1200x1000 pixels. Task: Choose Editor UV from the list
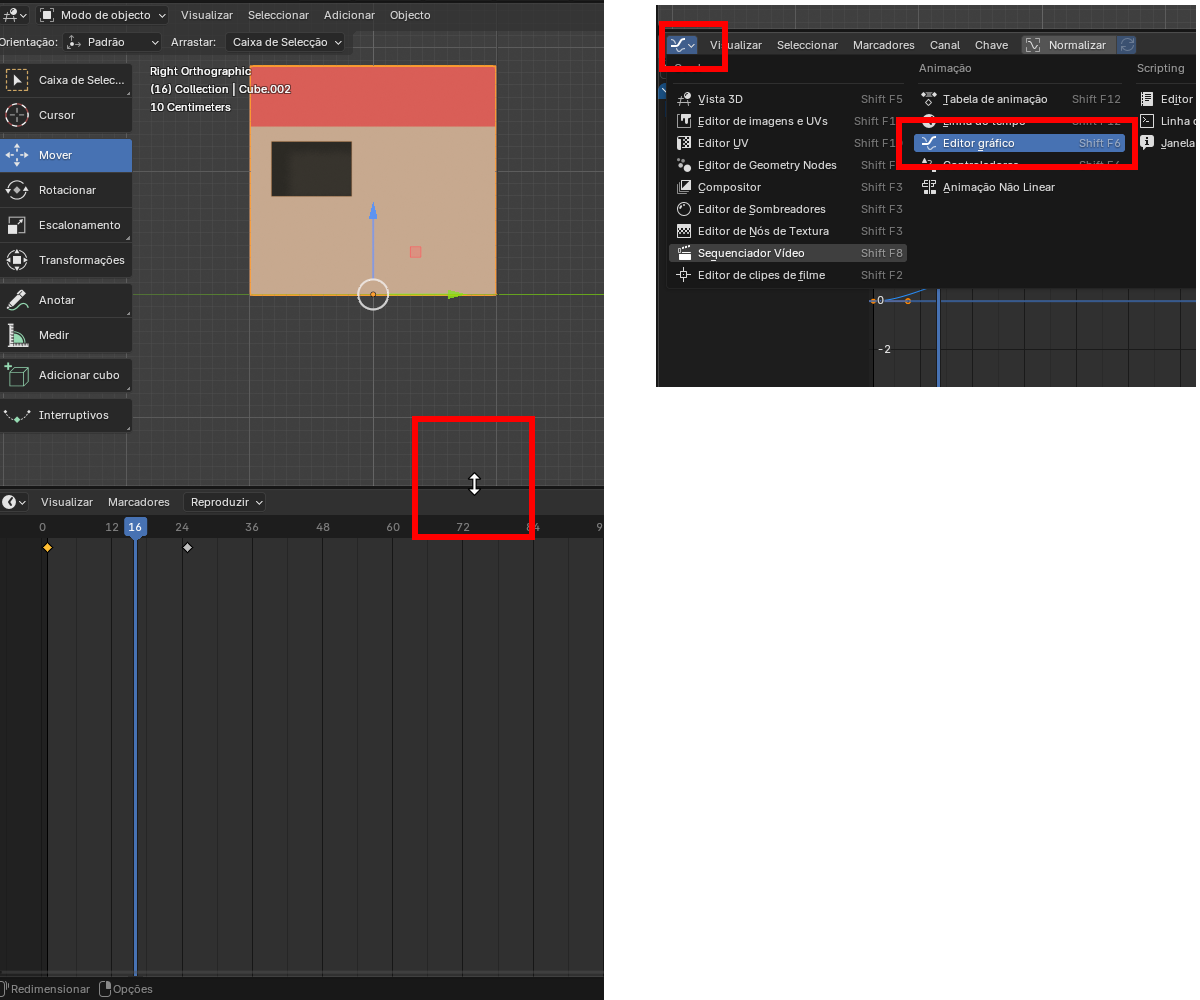[788, 143]
